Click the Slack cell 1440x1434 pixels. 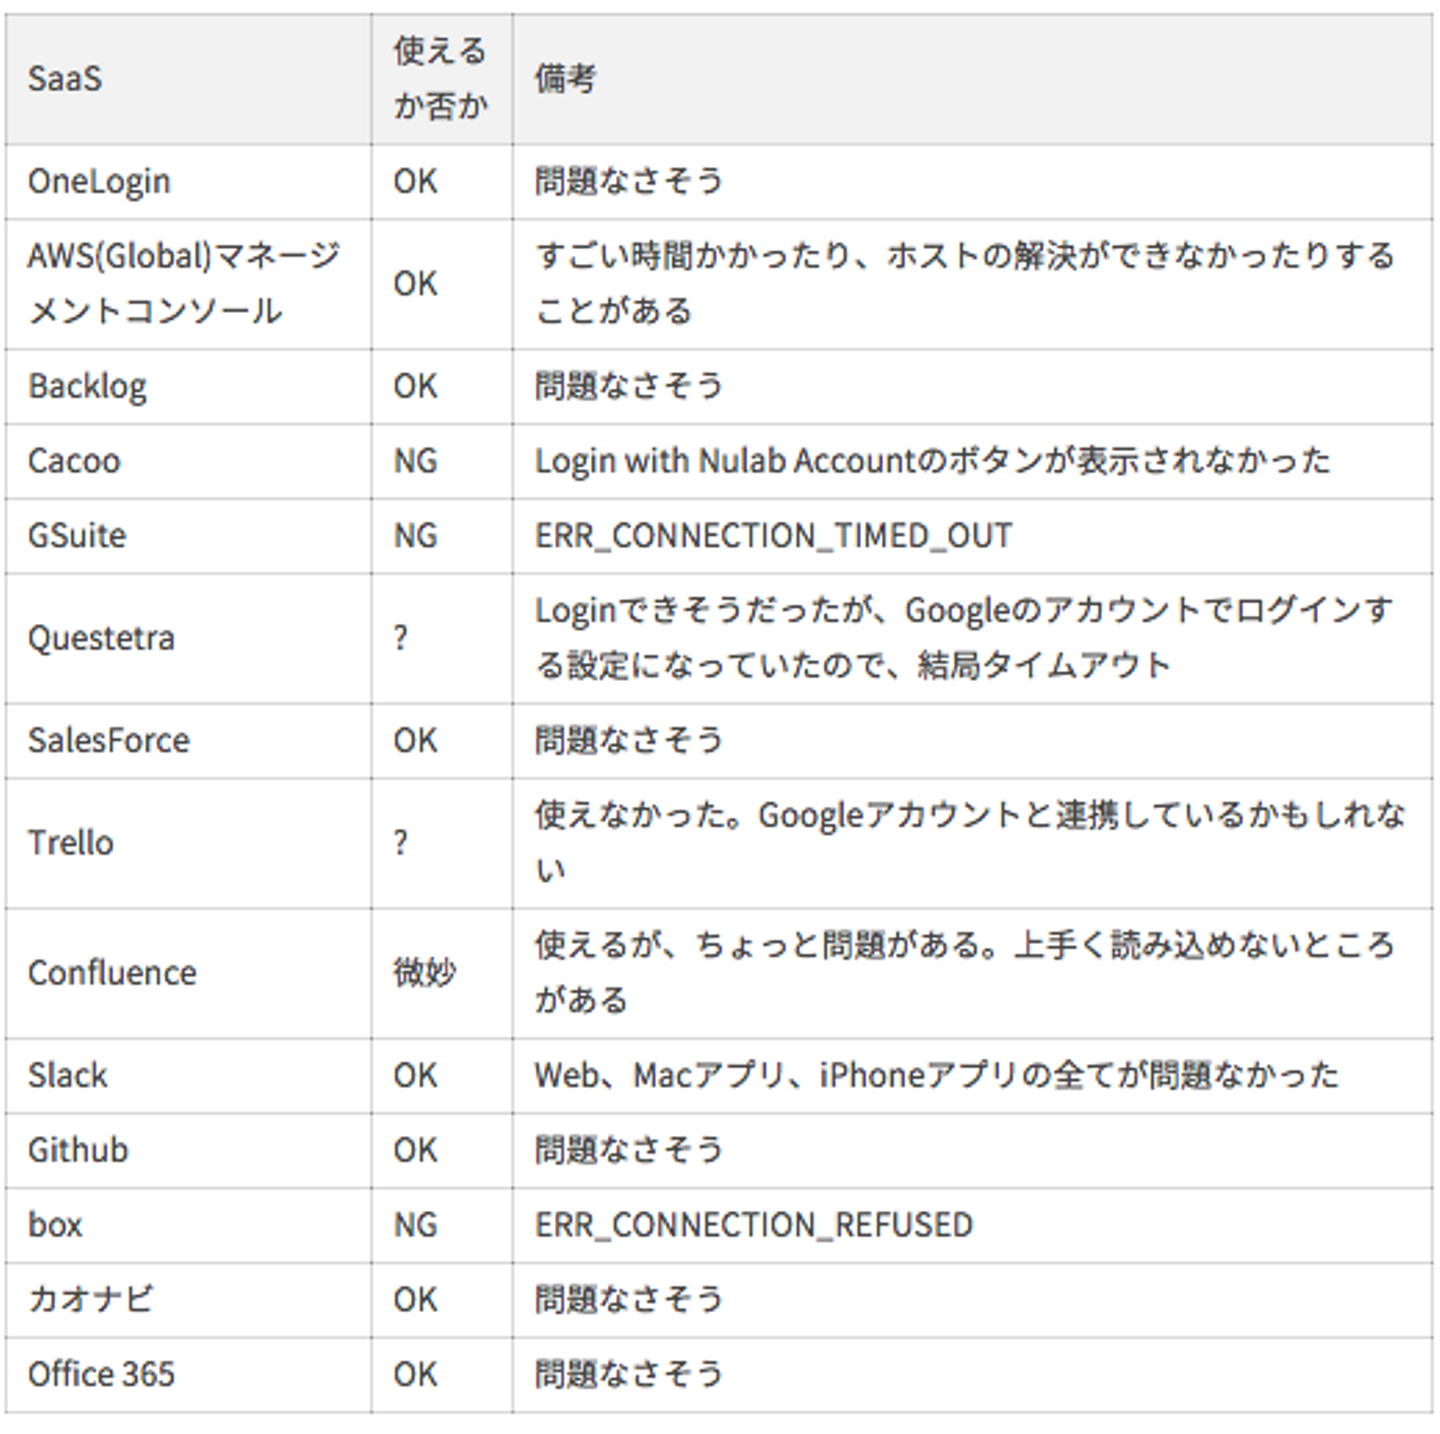(x=67, y=1076)
